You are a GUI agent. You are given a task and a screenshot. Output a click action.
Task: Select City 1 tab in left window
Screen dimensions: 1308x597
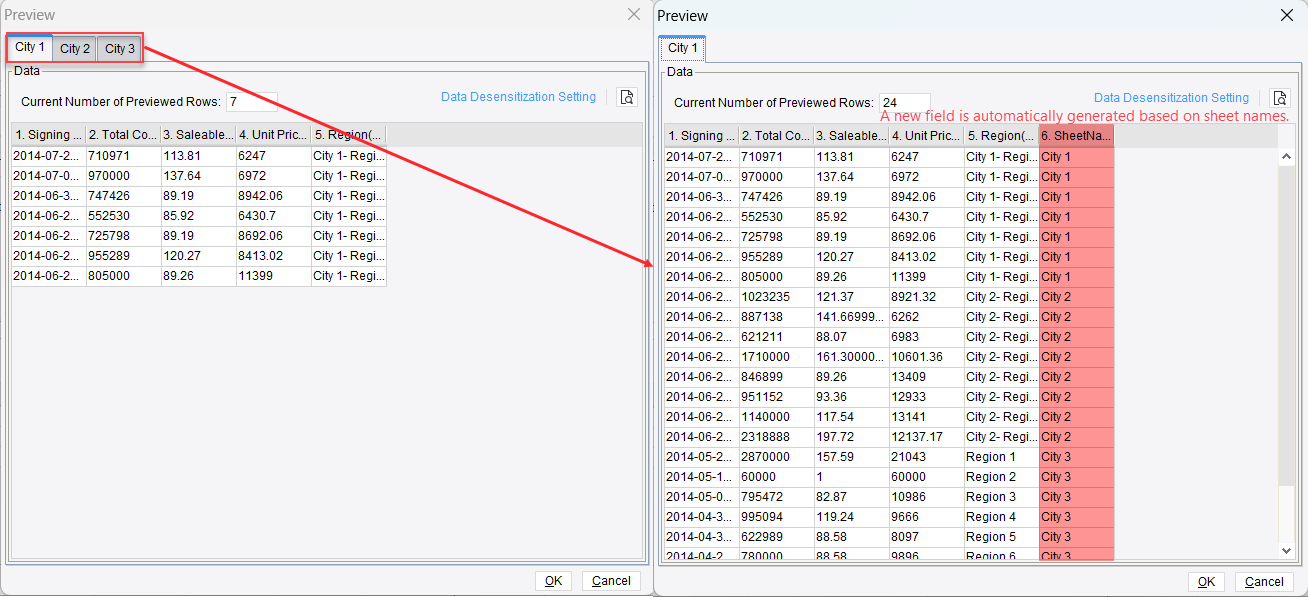30,48
